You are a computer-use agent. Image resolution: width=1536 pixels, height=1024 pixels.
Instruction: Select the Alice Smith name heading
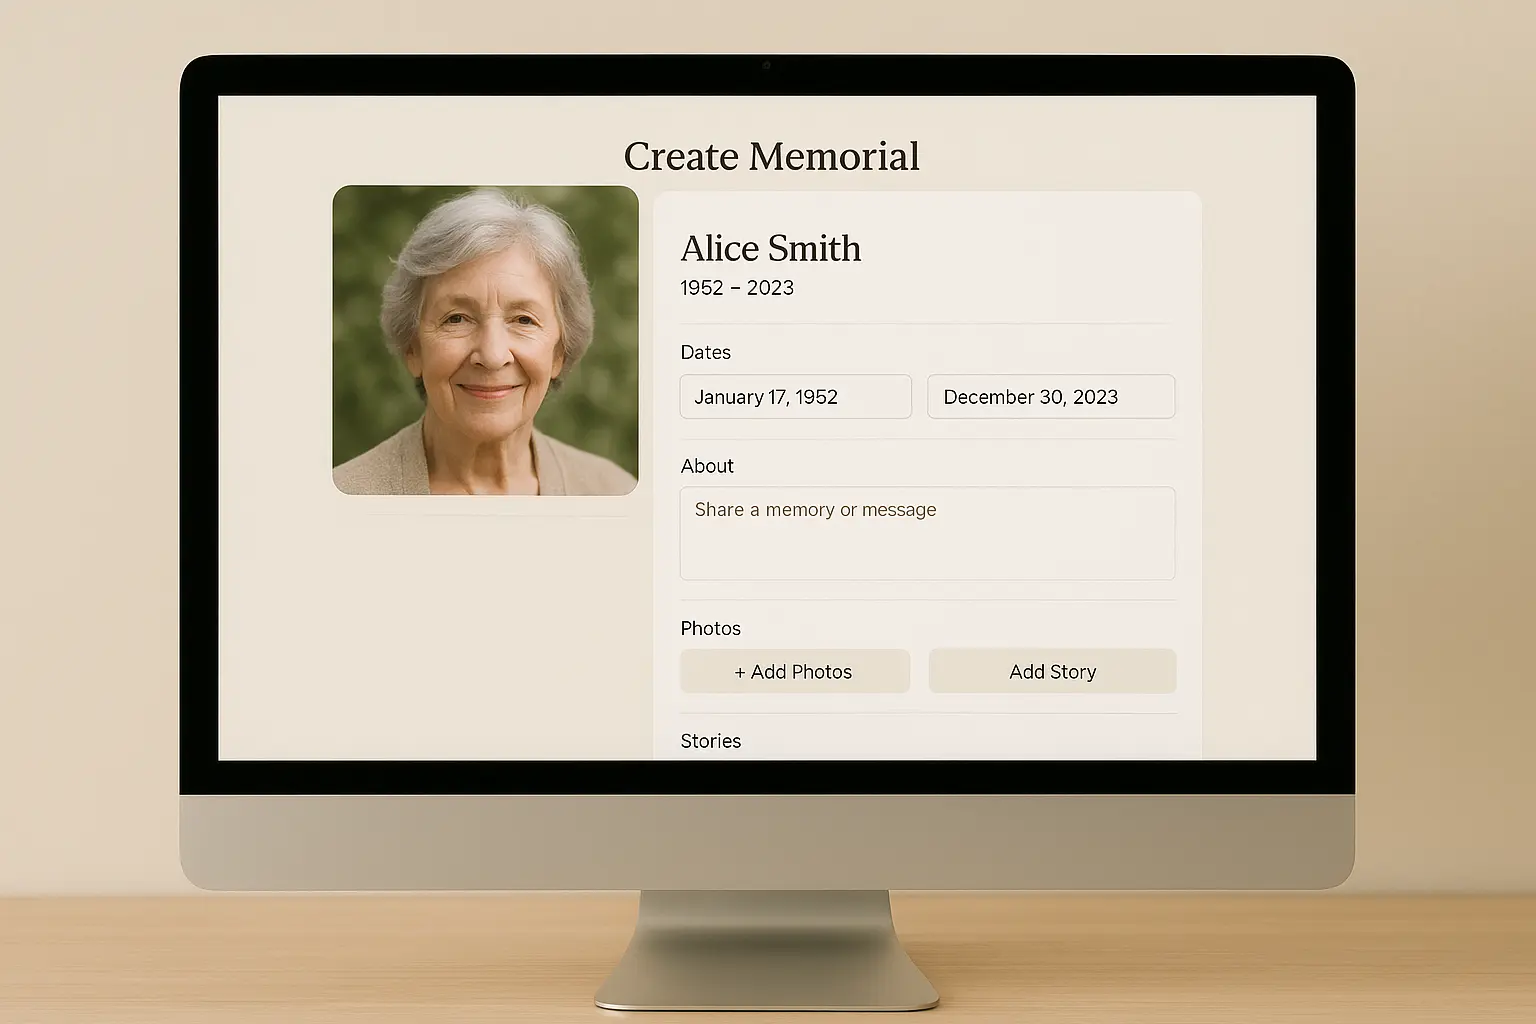pyautogui.click(x=770, y=249)
